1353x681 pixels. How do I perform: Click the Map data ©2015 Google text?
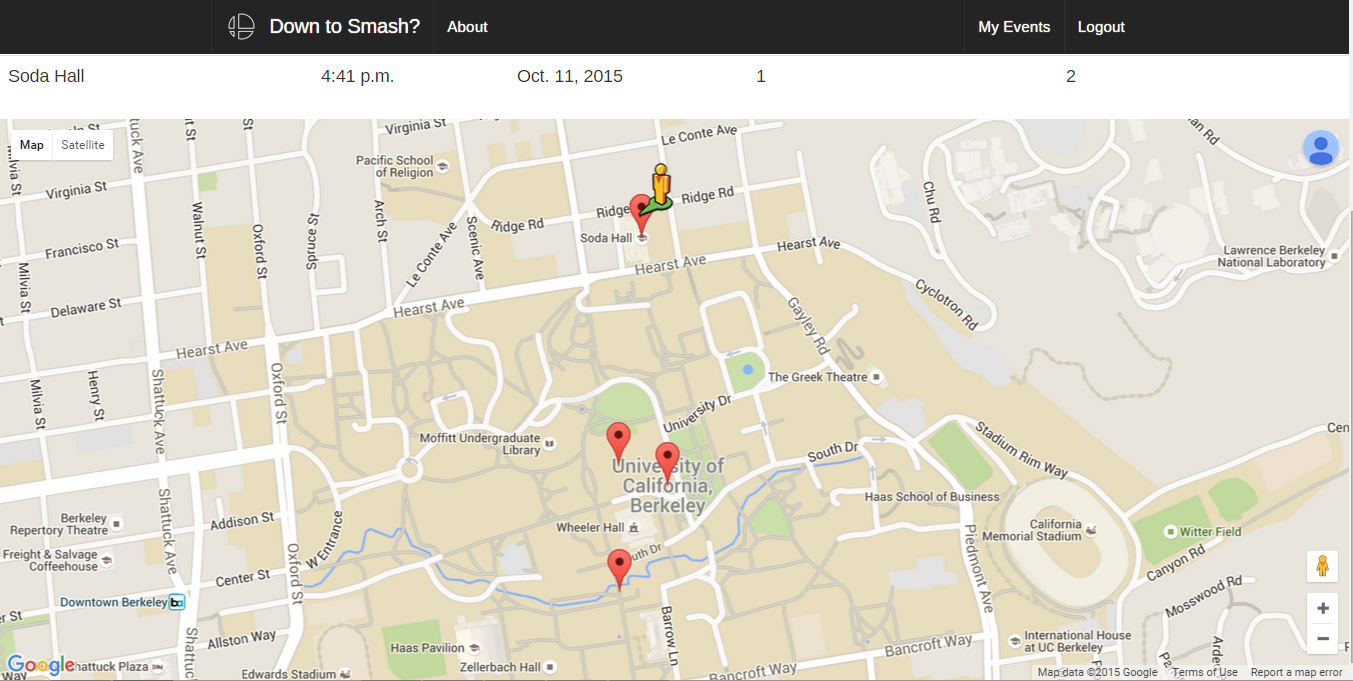click(x=1097, y=672)
